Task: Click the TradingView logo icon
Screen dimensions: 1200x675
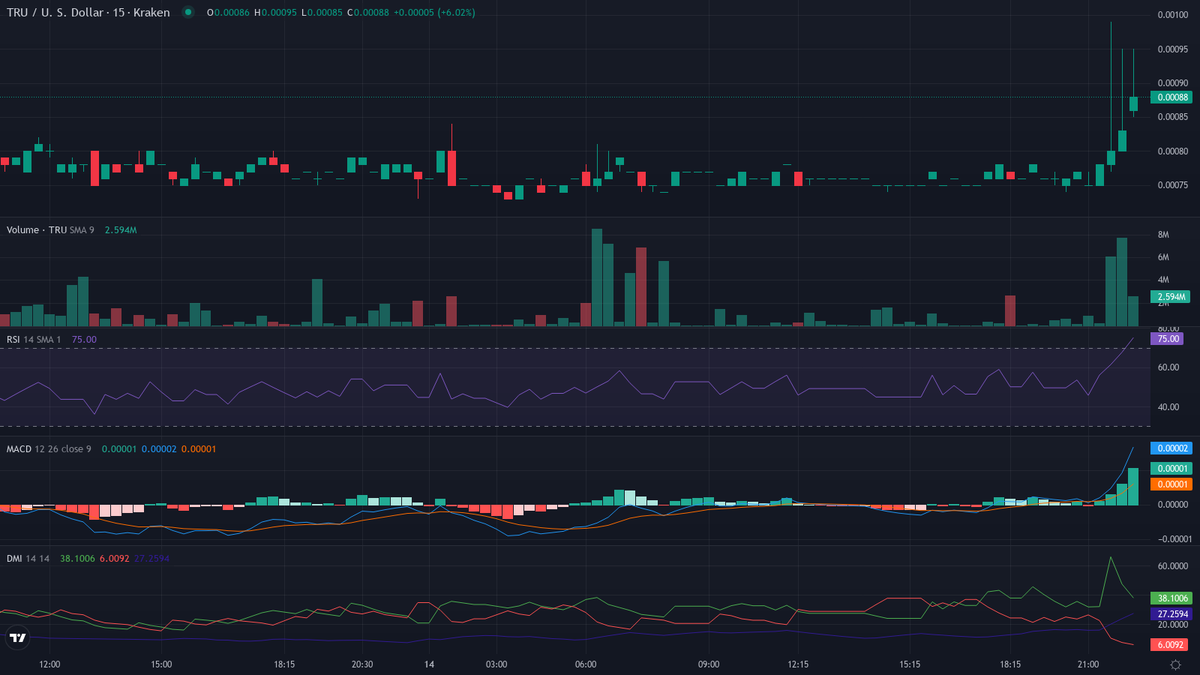Action: 17,637
